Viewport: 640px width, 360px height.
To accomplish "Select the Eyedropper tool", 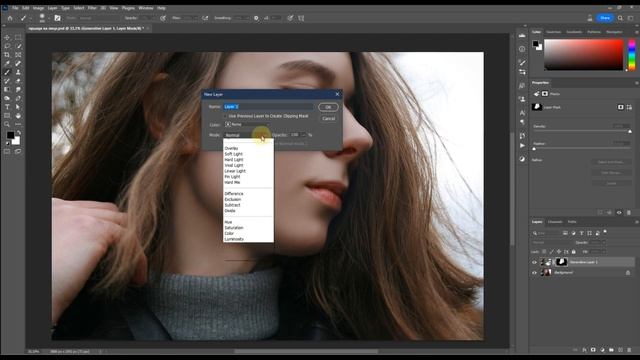I will [x=7, y=64].
